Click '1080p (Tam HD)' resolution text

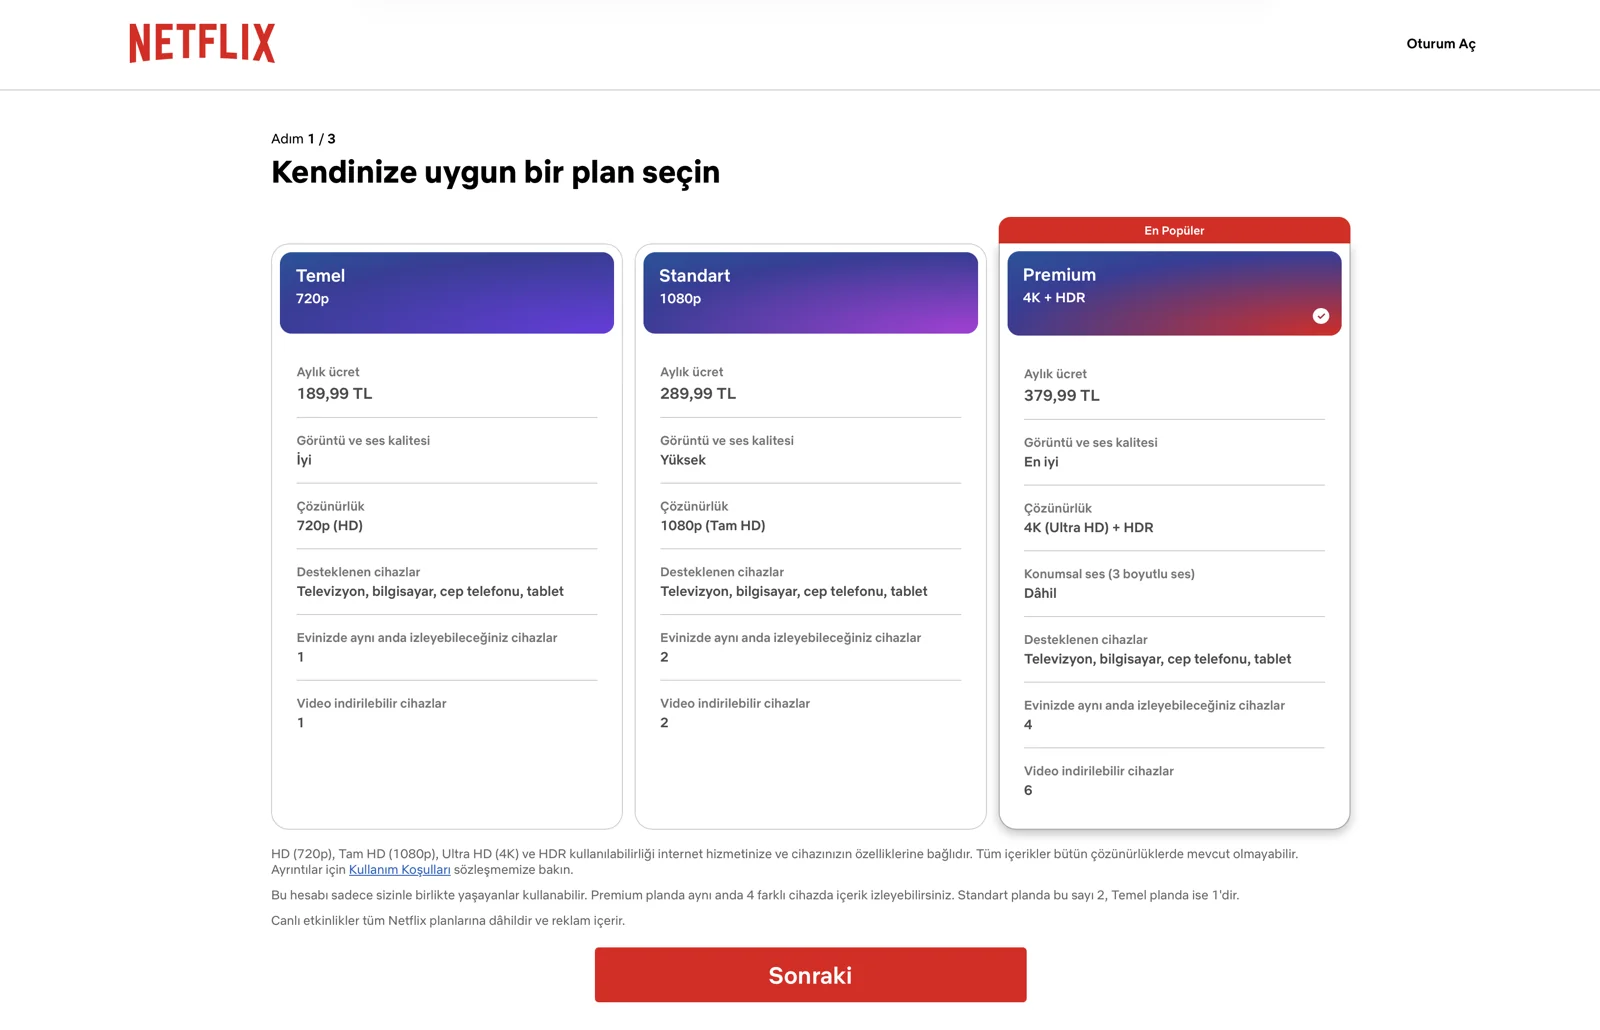[x=712, y=525]
